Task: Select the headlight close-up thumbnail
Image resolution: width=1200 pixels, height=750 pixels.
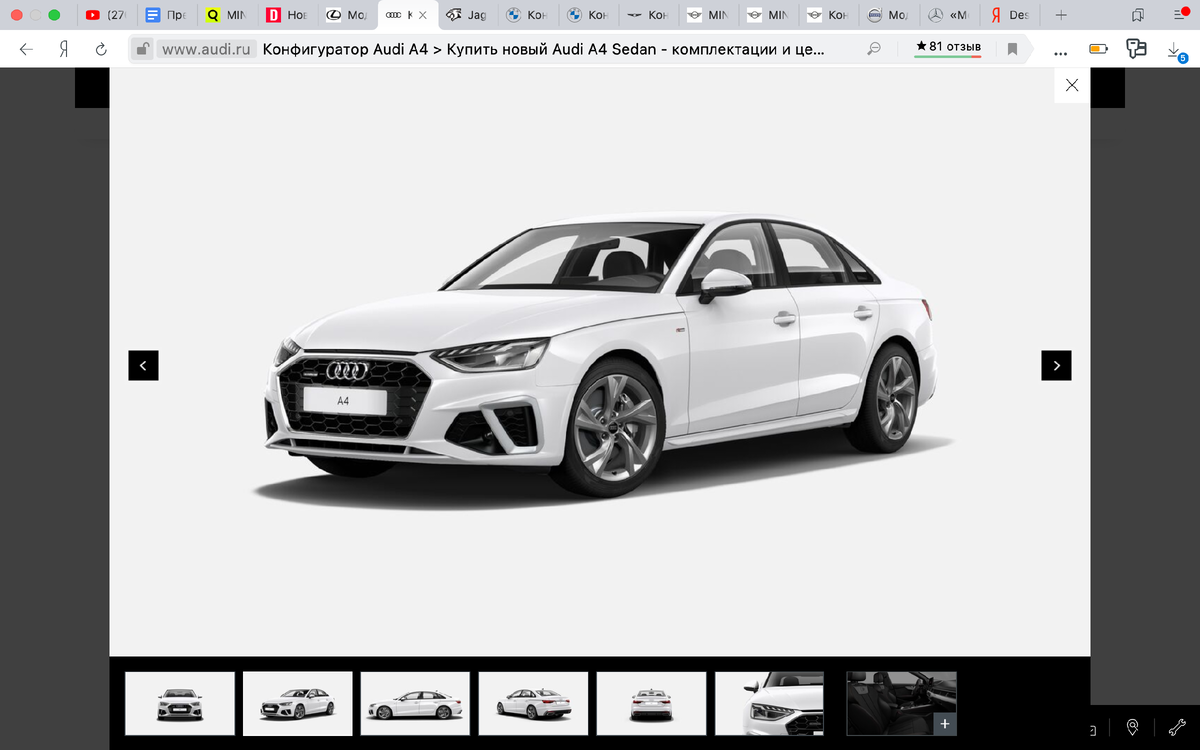Action: pyautogui.click(x=769, y=704)
